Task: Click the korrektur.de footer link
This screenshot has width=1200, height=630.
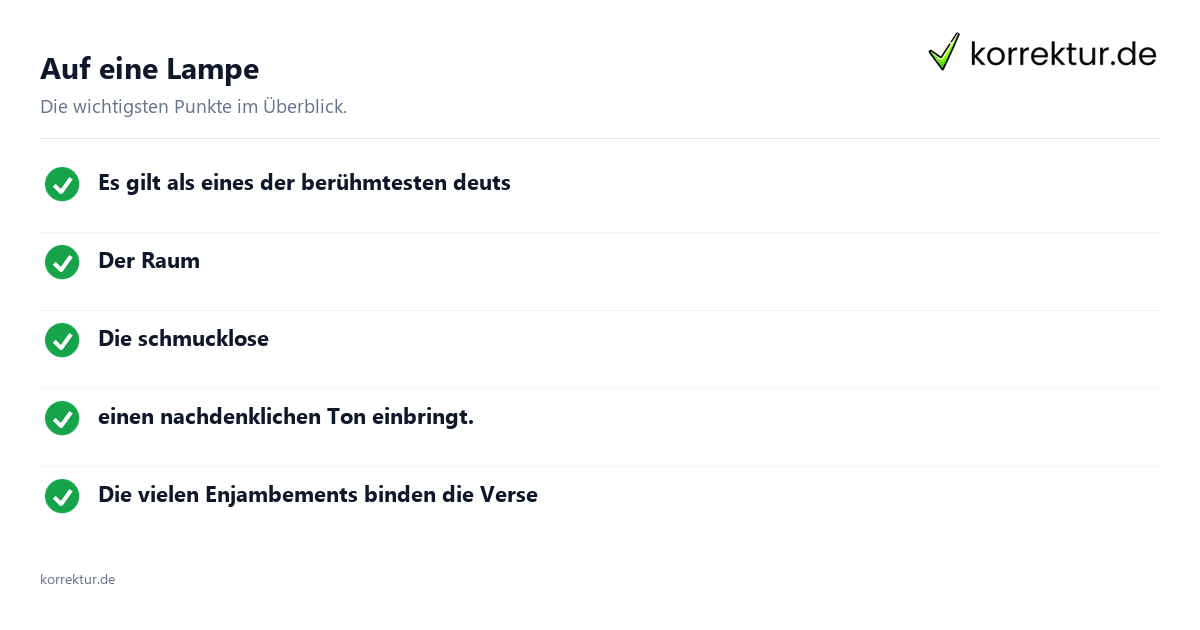Action: click(77, 579)
